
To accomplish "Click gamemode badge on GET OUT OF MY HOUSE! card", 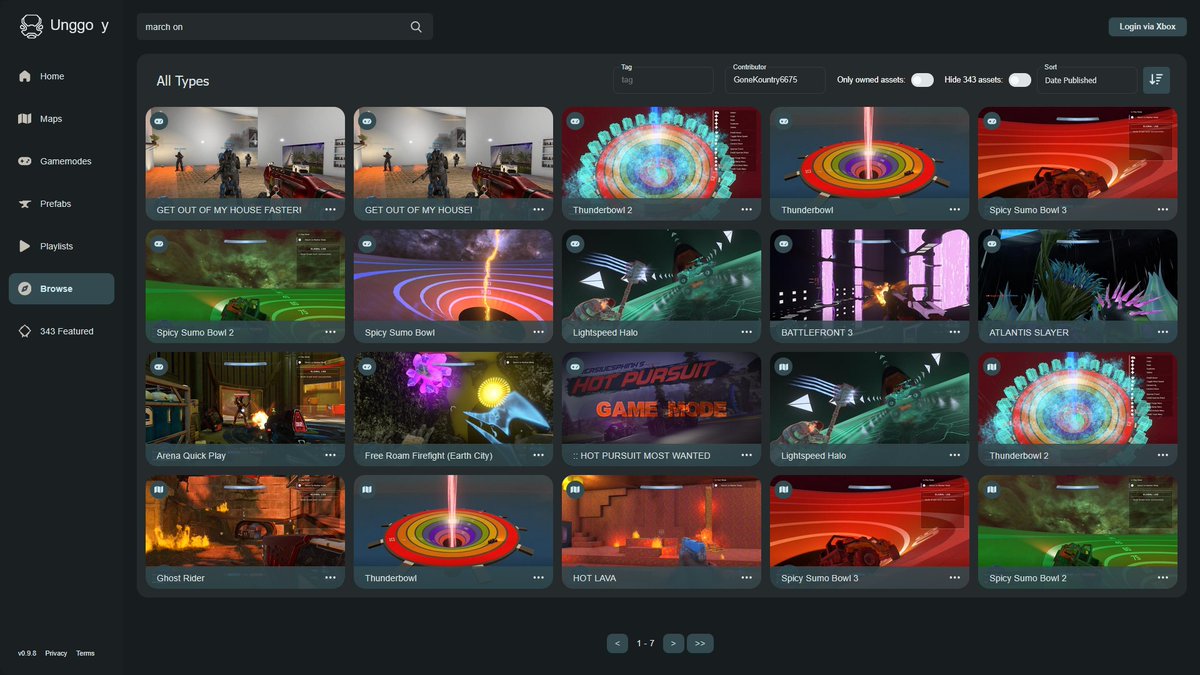I will 367,121.
